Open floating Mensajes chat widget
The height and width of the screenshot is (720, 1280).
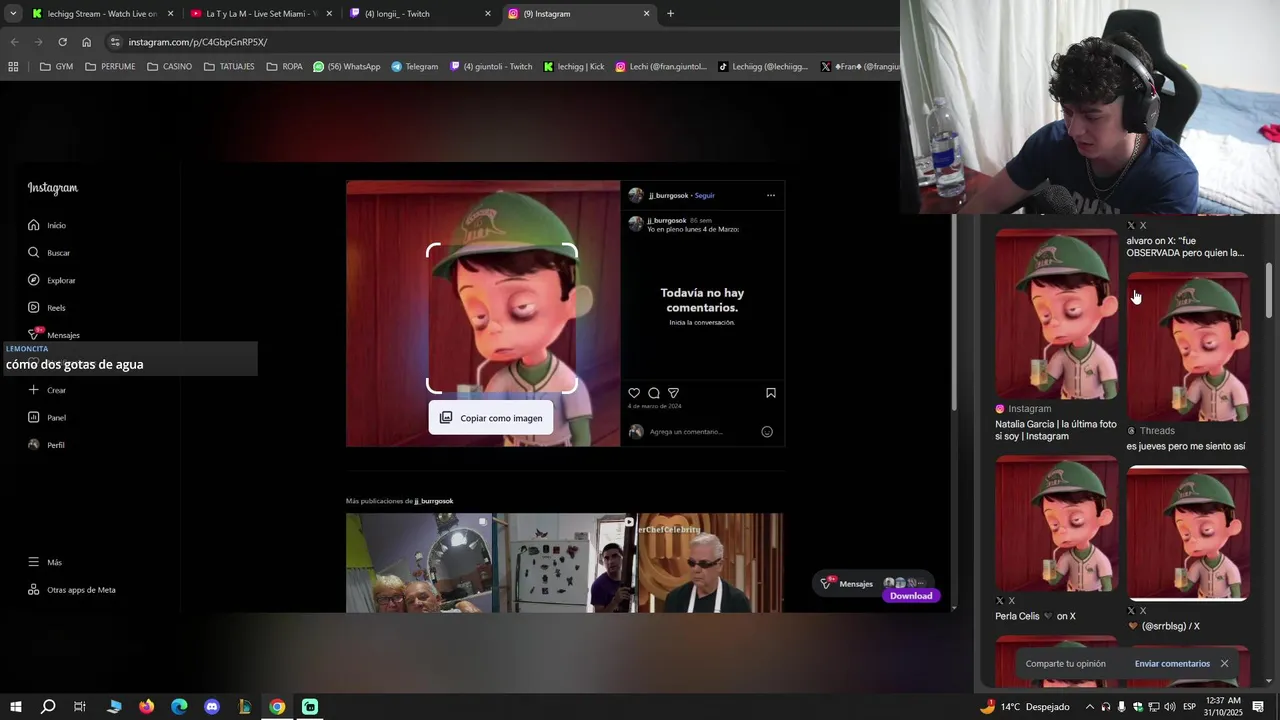[875, 583]
